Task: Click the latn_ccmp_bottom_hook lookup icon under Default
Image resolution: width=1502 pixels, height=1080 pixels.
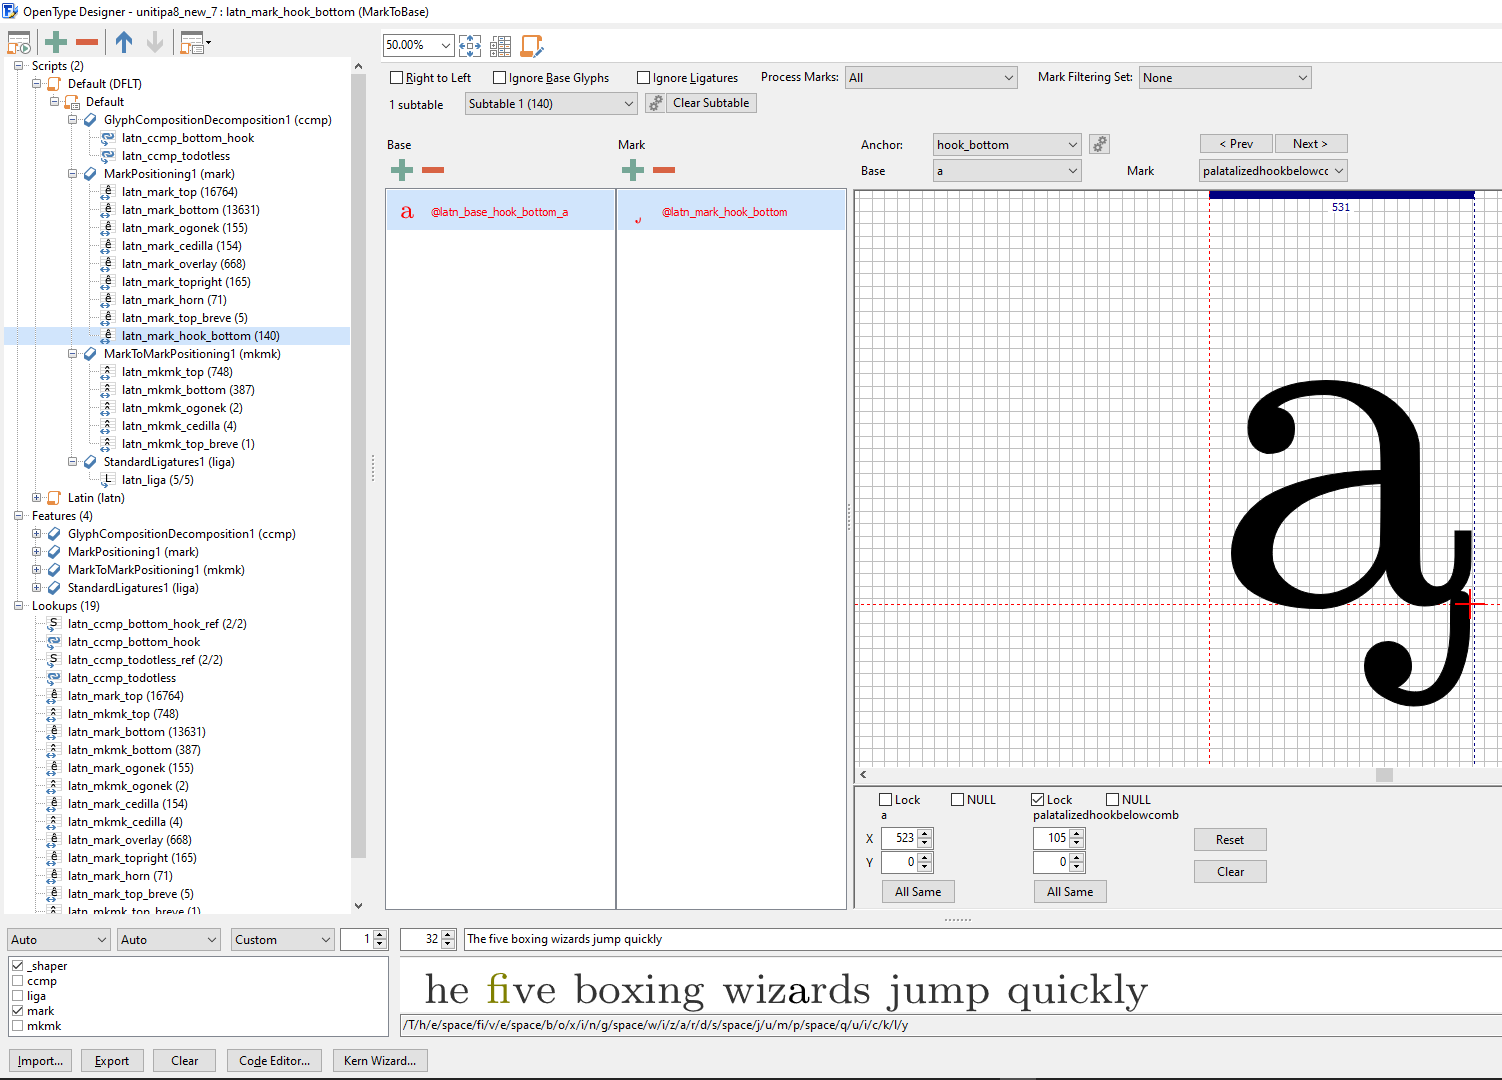Action: 108,138
